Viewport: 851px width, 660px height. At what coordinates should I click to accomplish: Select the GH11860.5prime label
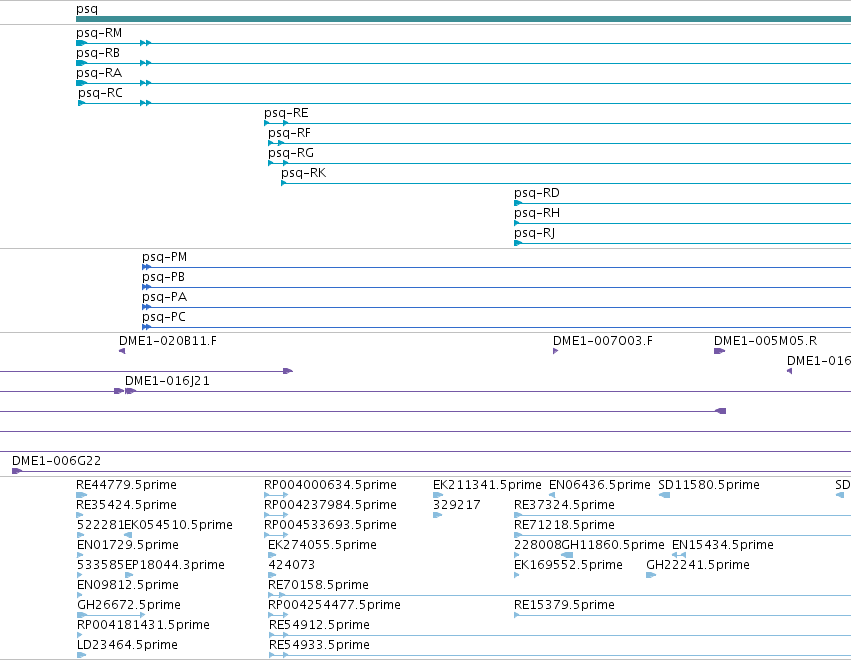613,545
